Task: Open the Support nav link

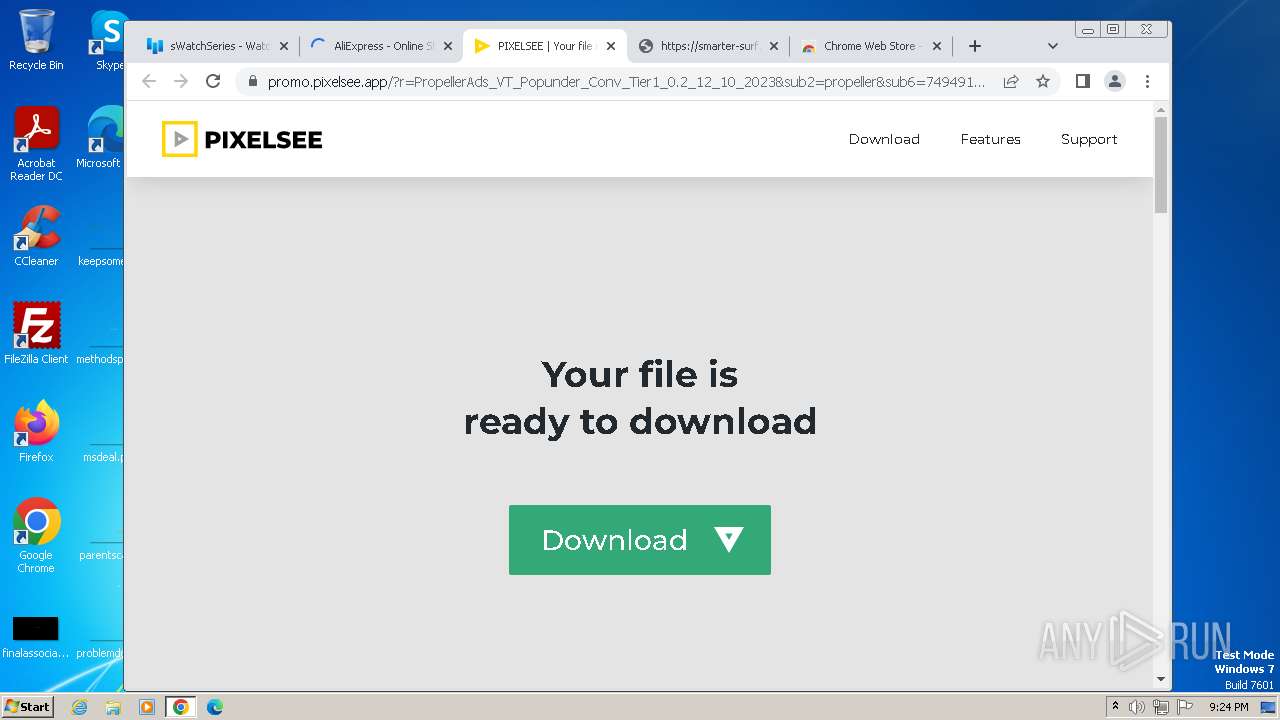Action: (x=1089, y=139)
